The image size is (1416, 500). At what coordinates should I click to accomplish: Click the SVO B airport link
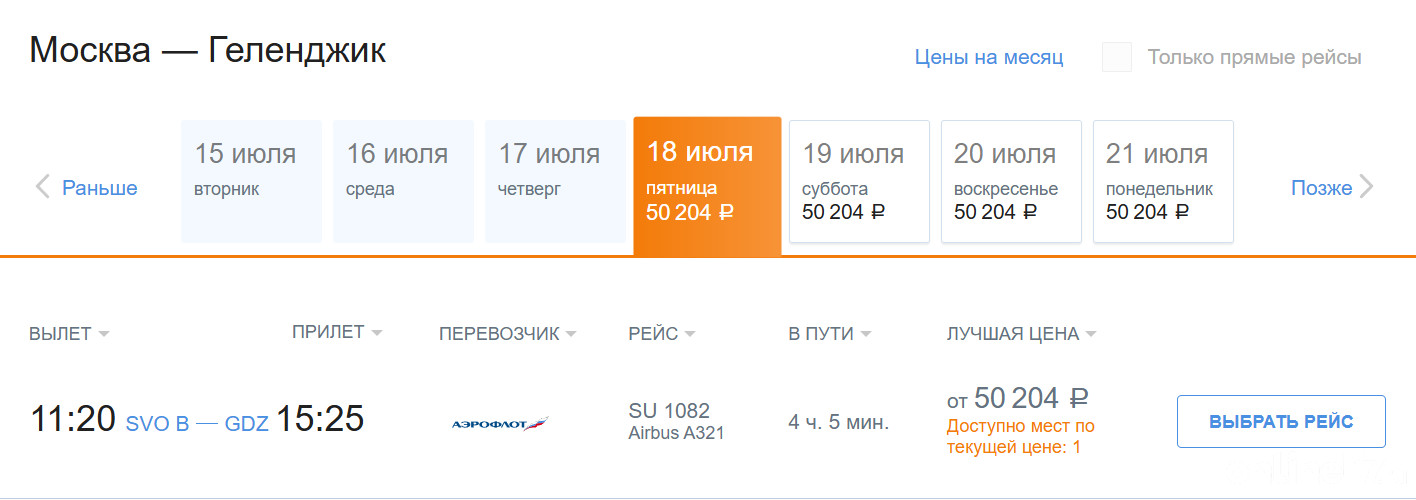point(157,424)
